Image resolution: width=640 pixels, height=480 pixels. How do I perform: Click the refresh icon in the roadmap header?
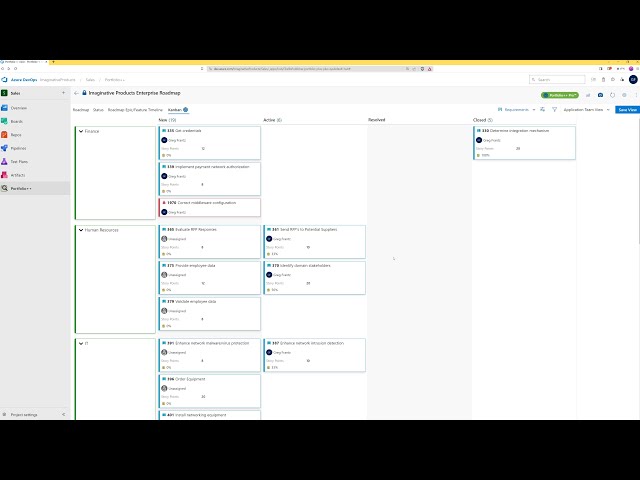(612, 95)
